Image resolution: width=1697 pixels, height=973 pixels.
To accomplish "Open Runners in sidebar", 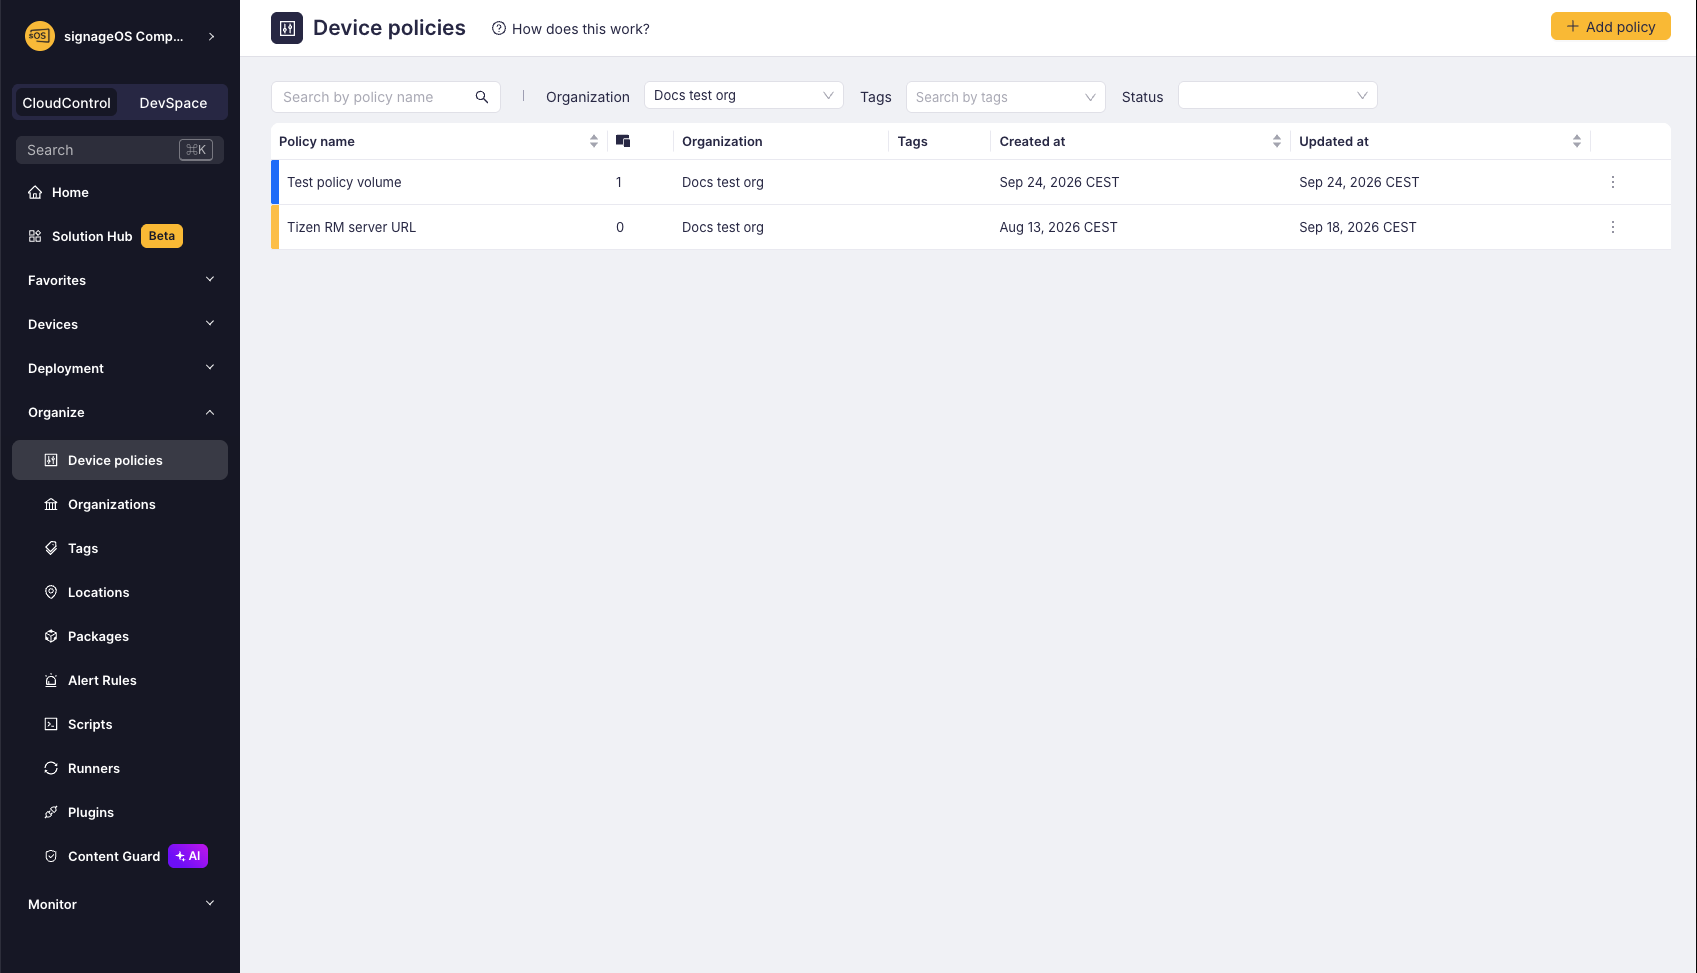I will point(120,768).
